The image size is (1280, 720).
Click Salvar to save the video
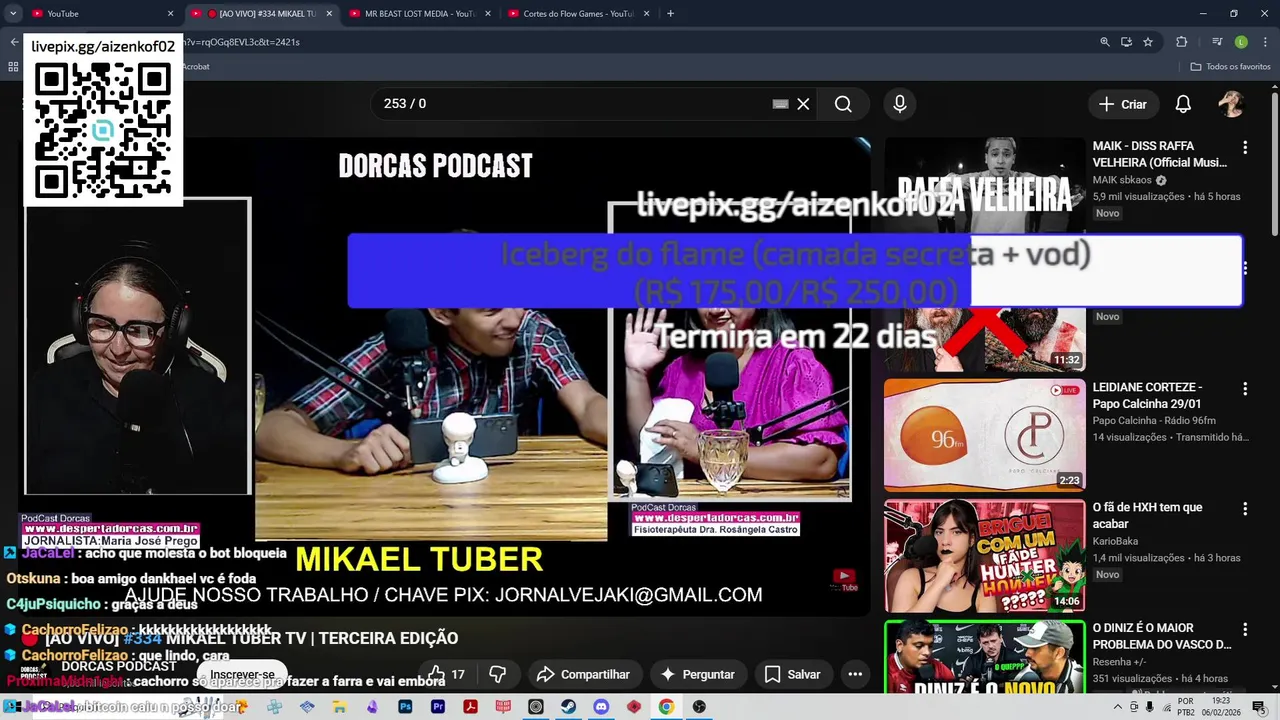(793, 674)
